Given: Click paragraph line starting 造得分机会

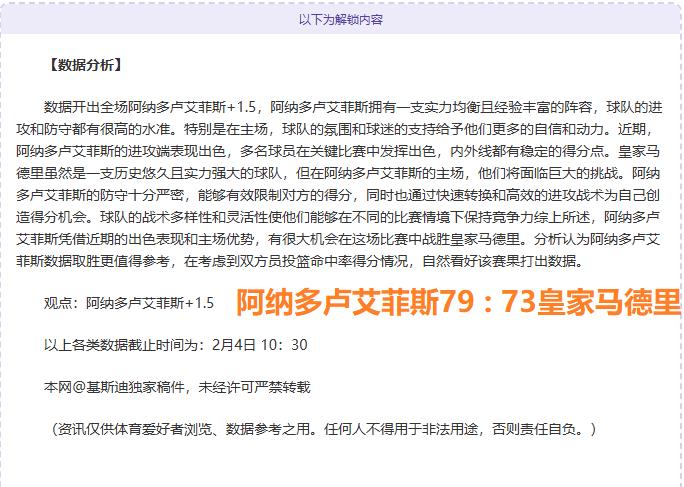Looking at the screenshot, I should [338, 217].
